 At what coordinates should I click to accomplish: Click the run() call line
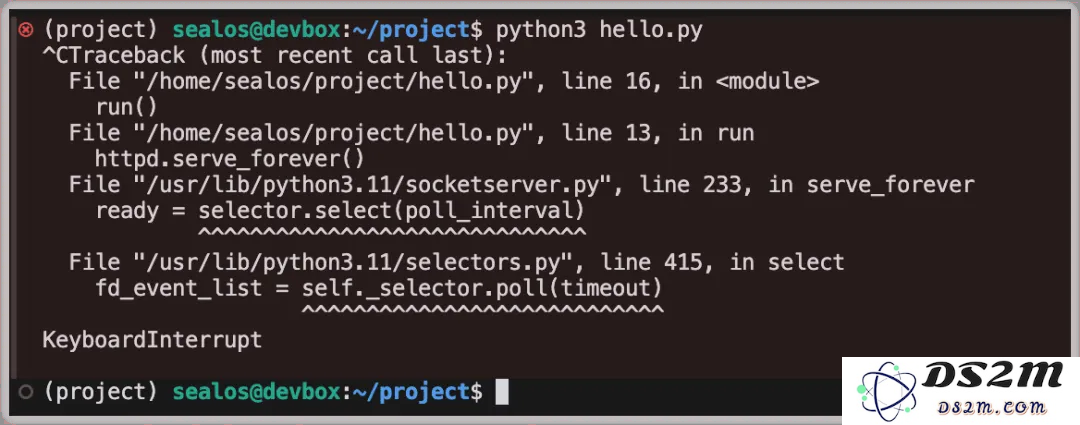(x=127, y=107)
